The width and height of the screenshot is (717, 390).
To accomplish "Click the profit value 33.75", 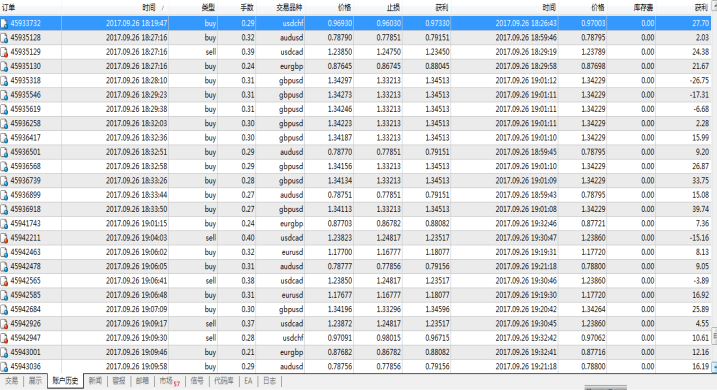I will coord(701,181).
